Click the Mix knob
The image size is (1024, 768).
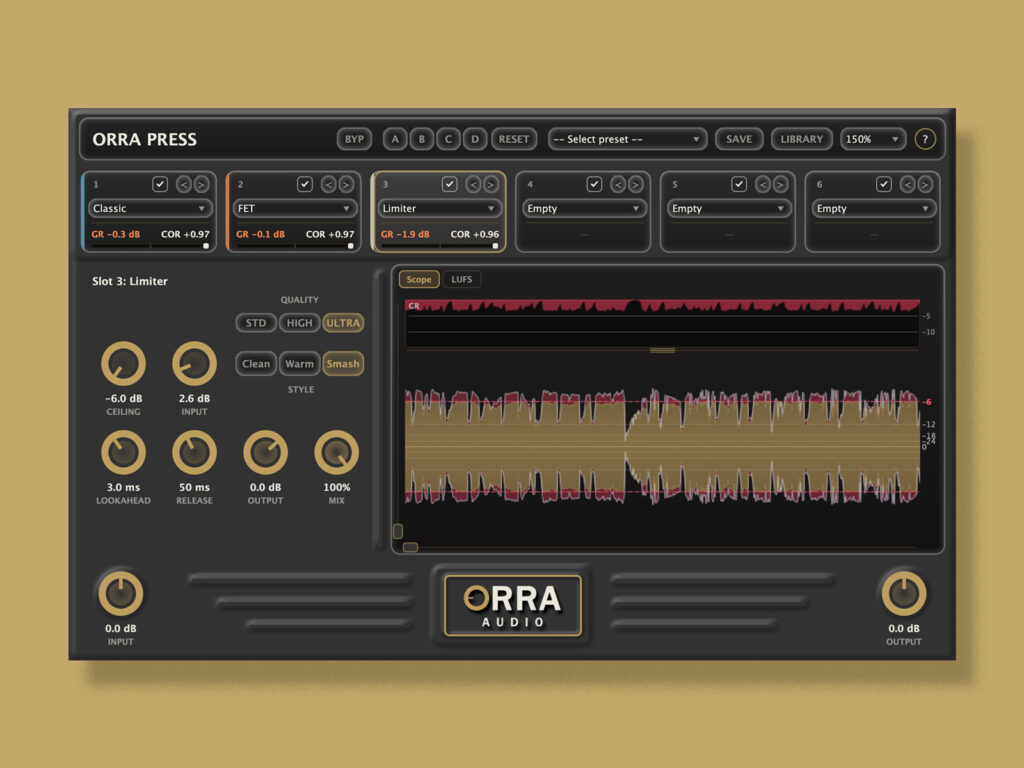point(336,452)
